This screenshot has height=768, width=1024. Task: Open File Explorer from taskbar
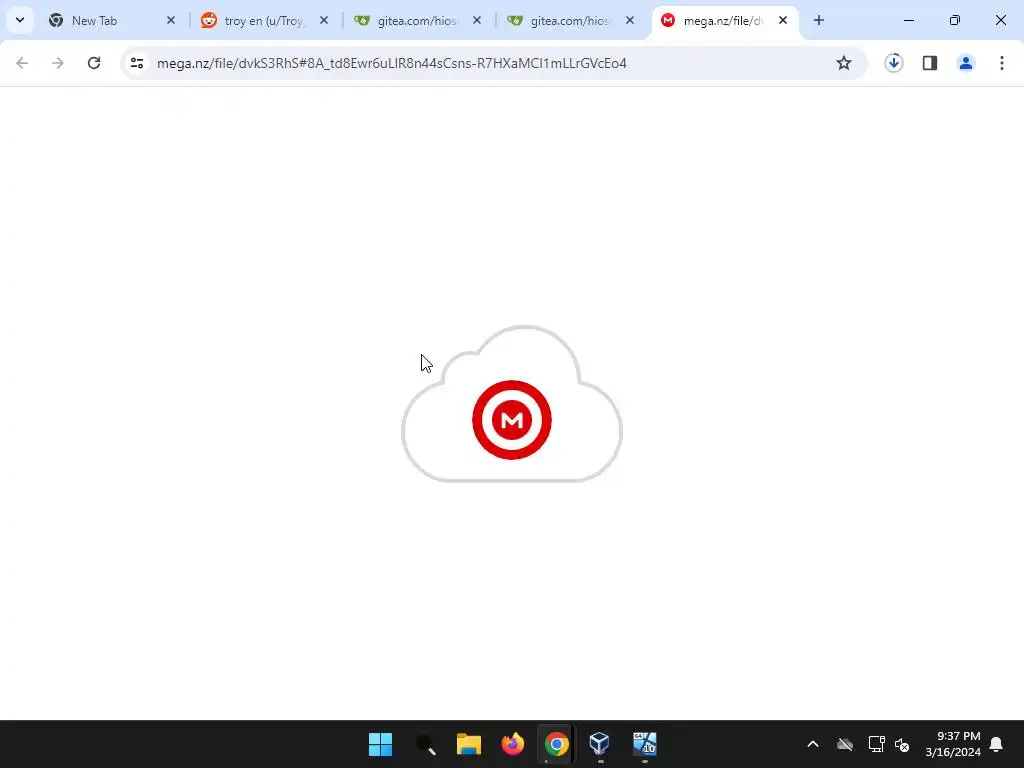click(469, 744)
